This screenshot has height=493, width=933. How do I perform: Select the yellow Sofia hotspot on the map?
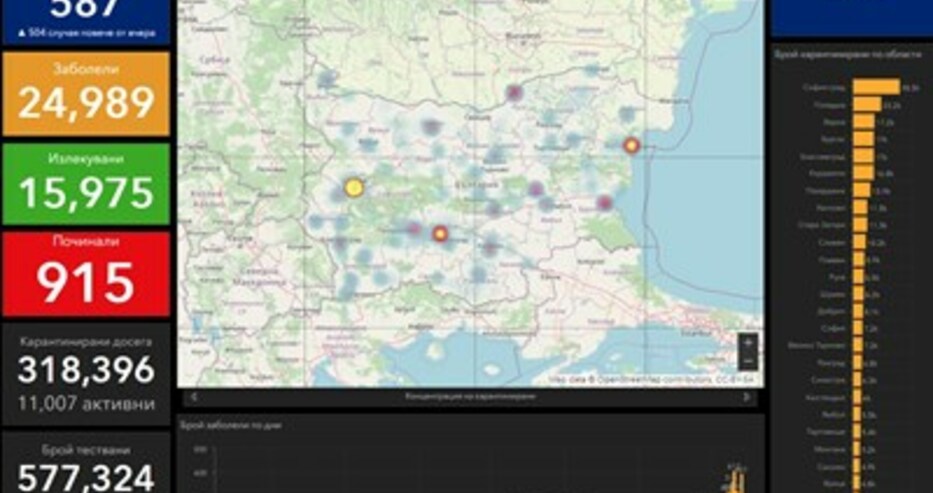353,188
